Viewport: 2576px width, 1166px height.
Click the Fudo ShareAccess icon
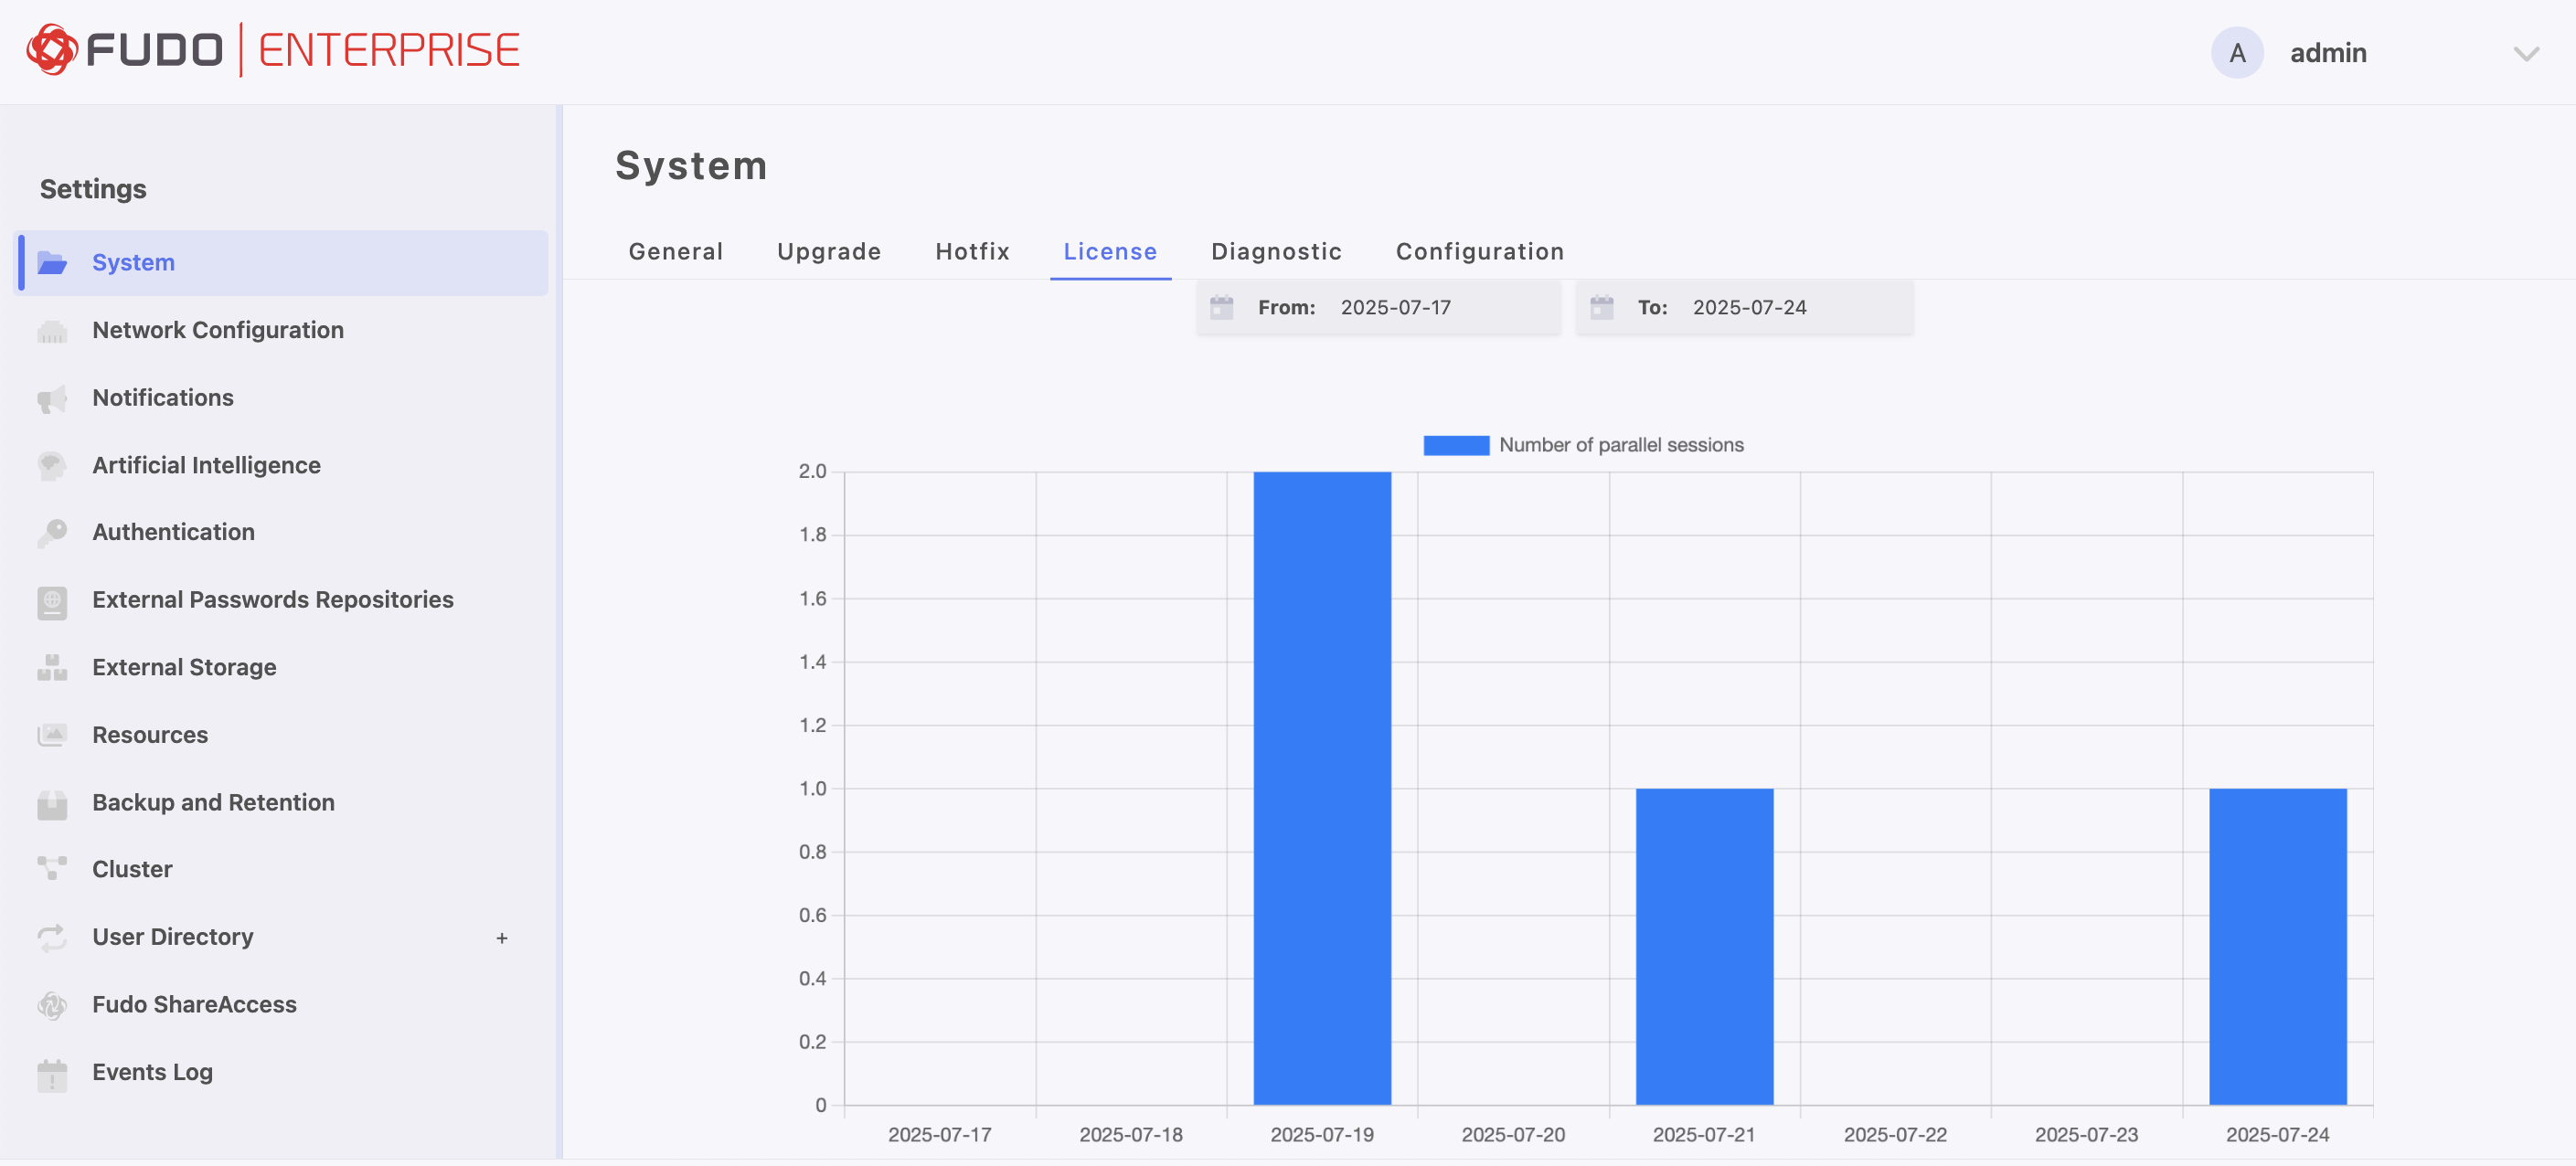[52, 1005]
